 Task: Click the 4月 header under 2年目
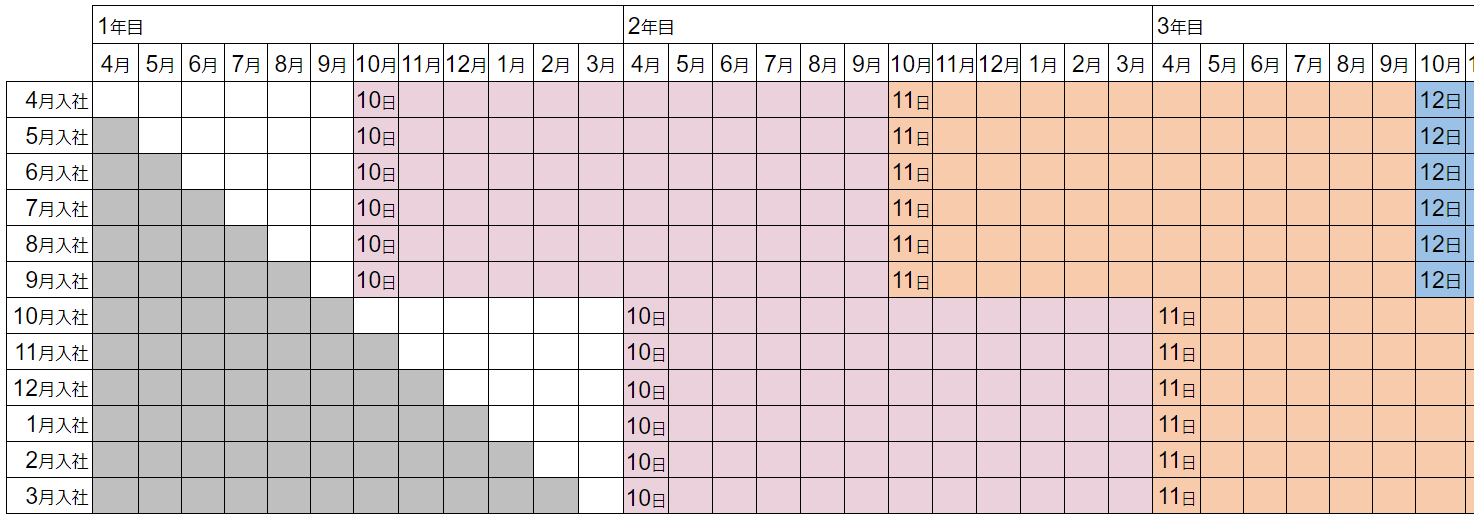[x=645, y=64]
